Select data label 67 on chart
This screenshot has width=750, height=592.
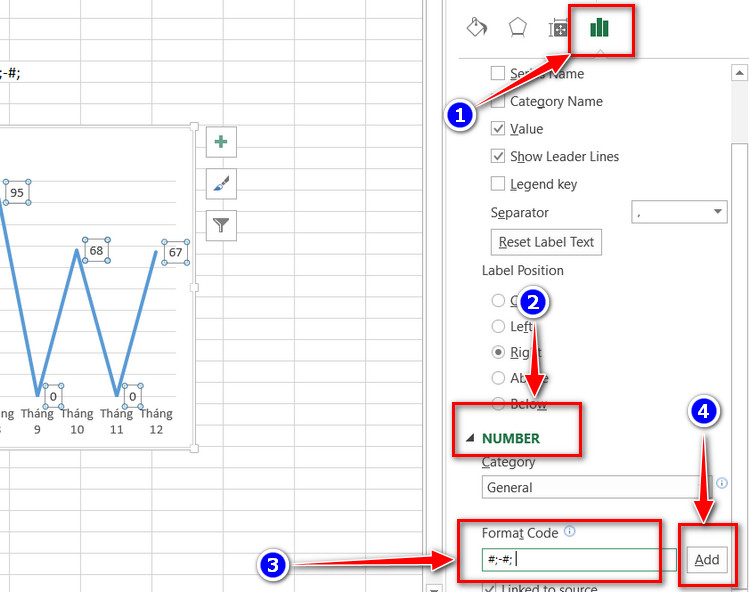pos(176,252)
